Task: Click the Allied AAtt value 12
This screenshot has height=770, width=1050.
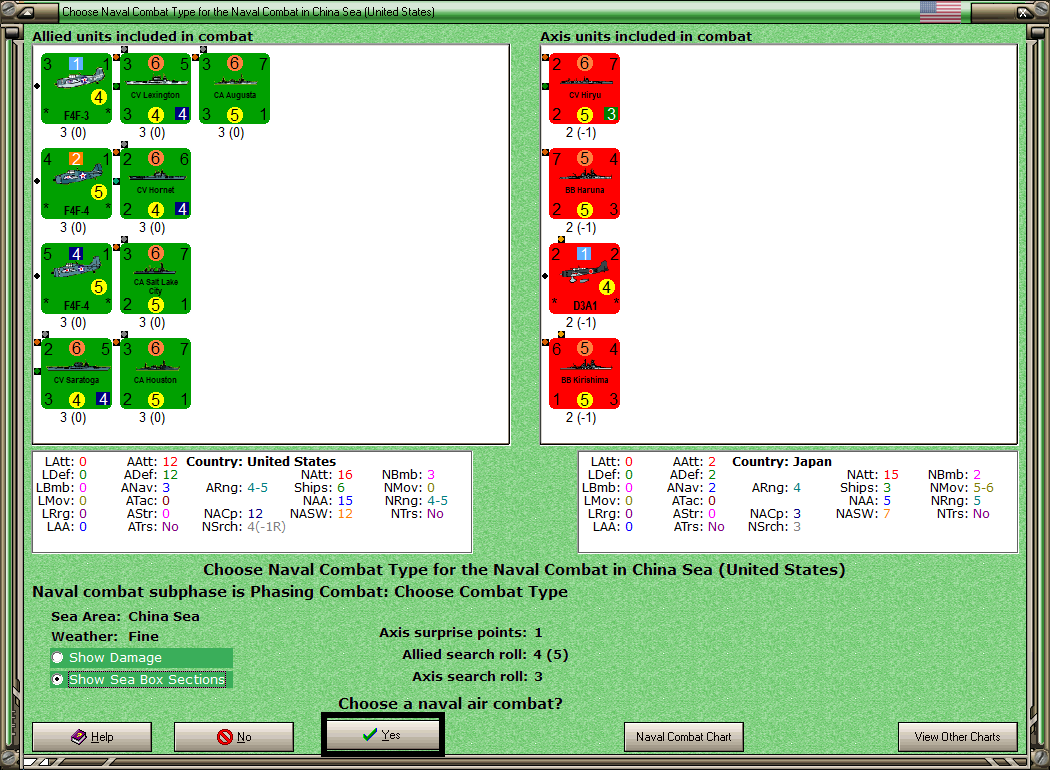Action: [x=170, y=461]
